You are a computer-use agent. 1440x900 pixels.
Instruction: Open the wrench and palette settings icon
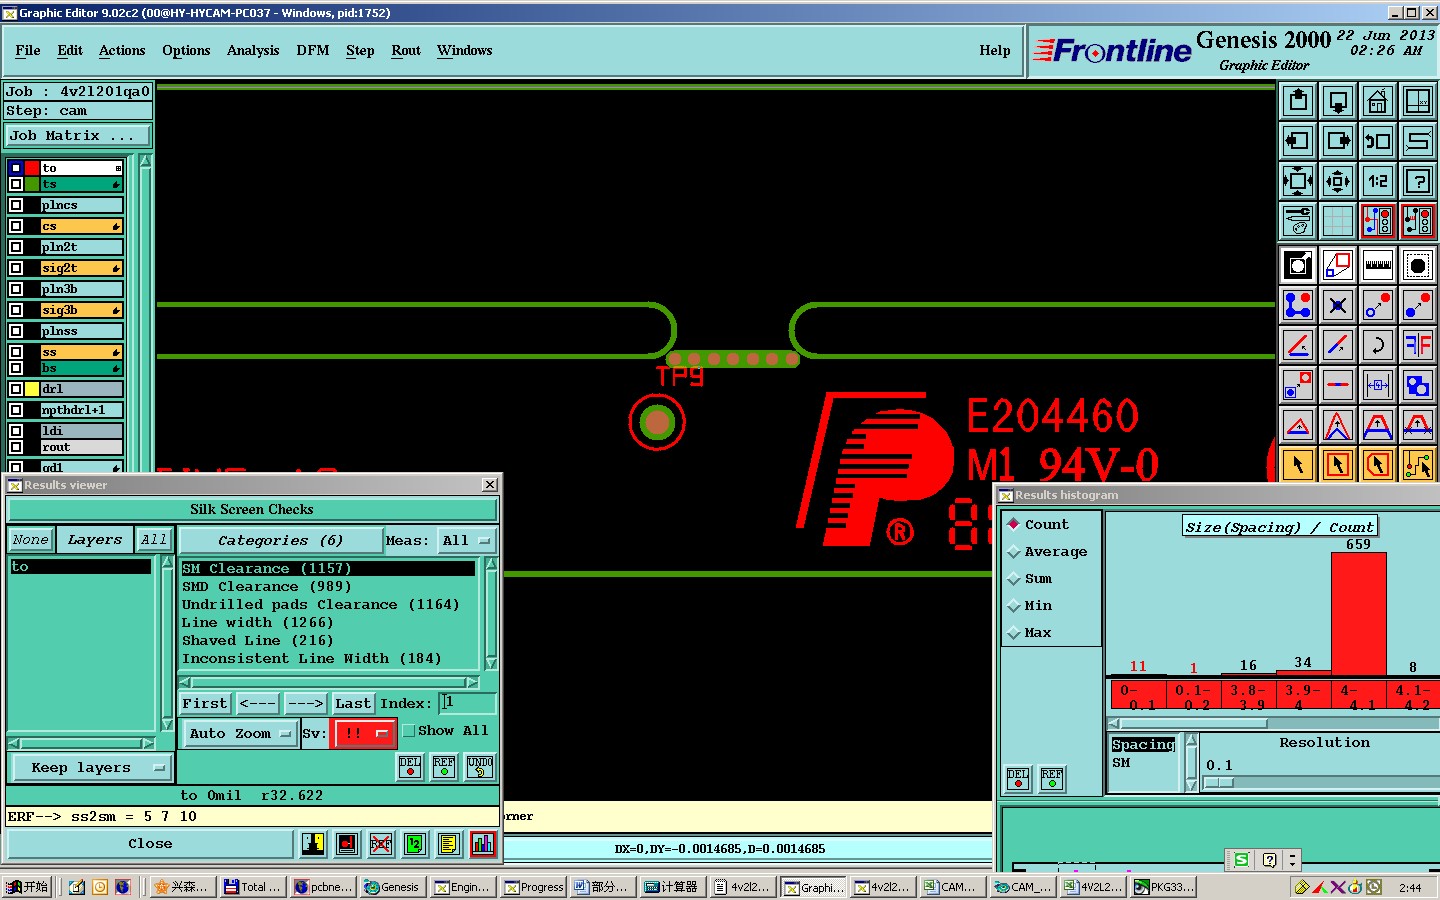tap(1298, 221)
